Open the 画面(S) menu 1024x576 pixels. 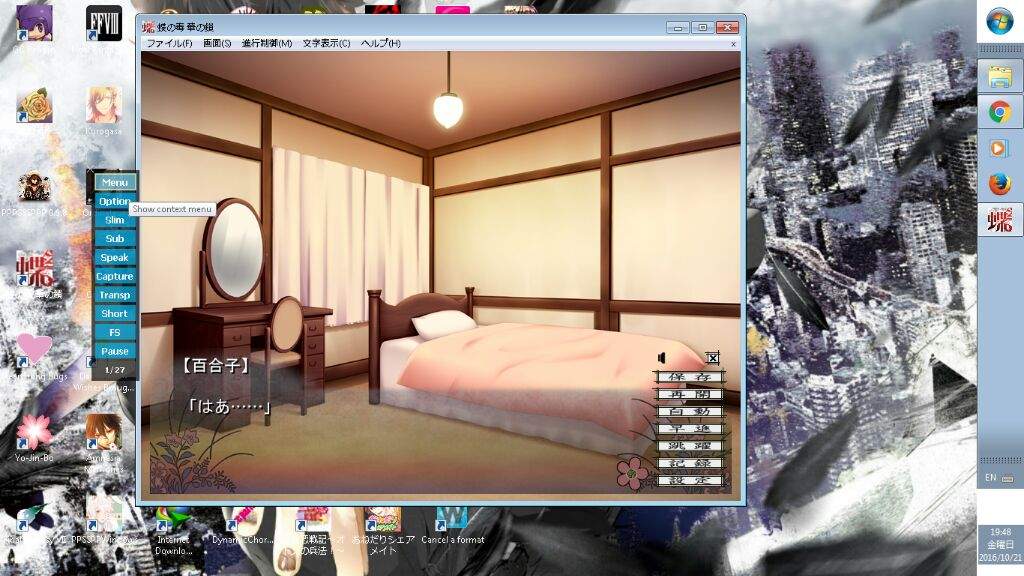point(217,43)
